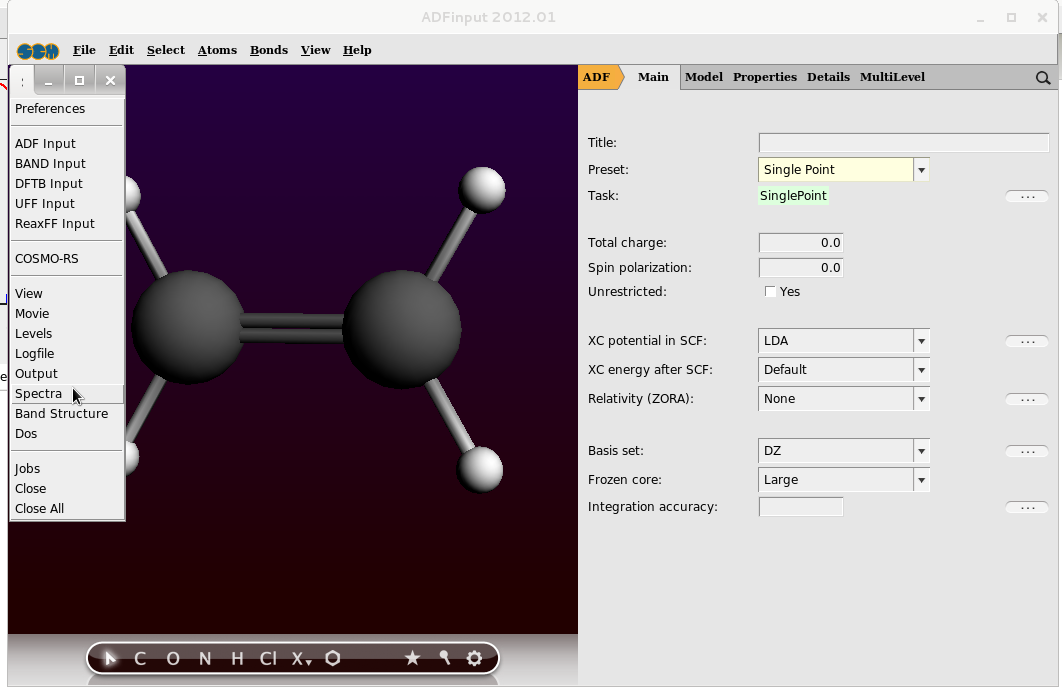Viewport: 1062px width, 689px height.
Task: Enable the Unrestricted Yes checkbox
Action: coord(770,292)
